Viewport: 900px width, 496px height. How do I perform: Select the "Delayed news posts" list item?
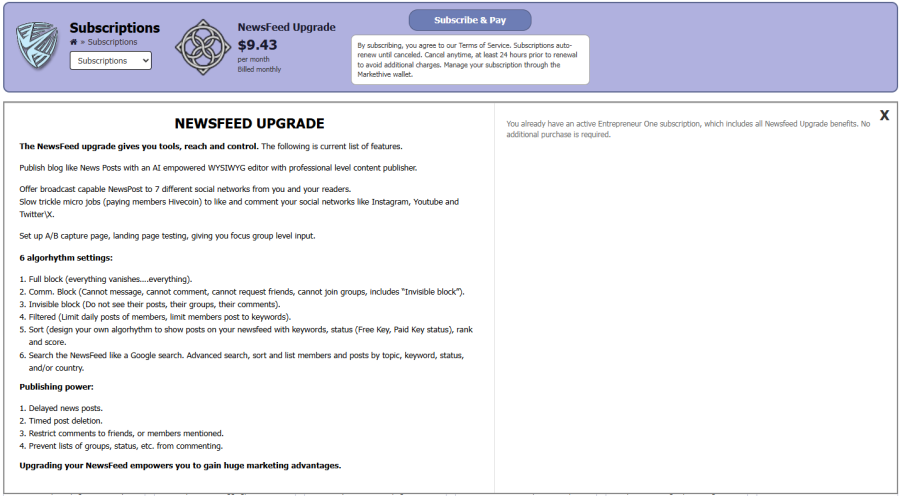coord(66,408)
